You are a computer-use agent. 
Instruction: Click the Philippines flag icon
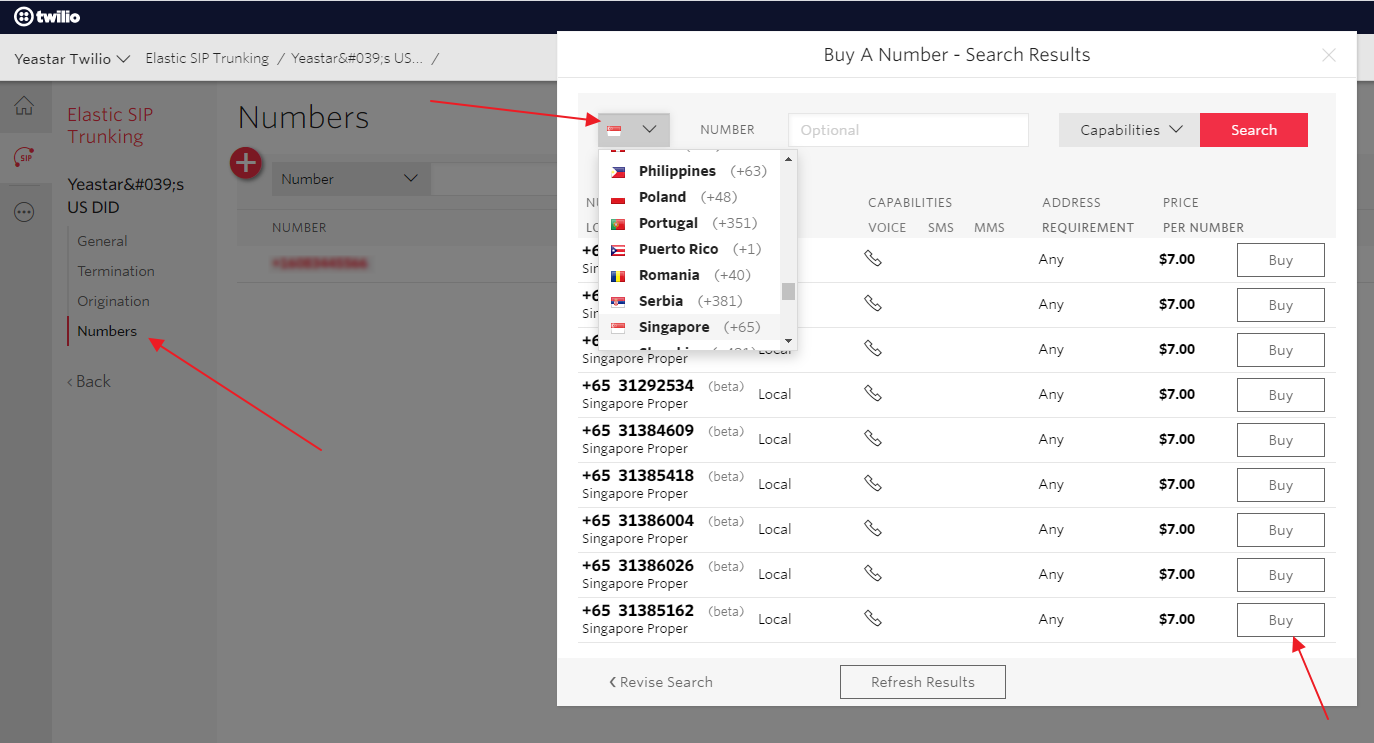click(x=618, y=172)
